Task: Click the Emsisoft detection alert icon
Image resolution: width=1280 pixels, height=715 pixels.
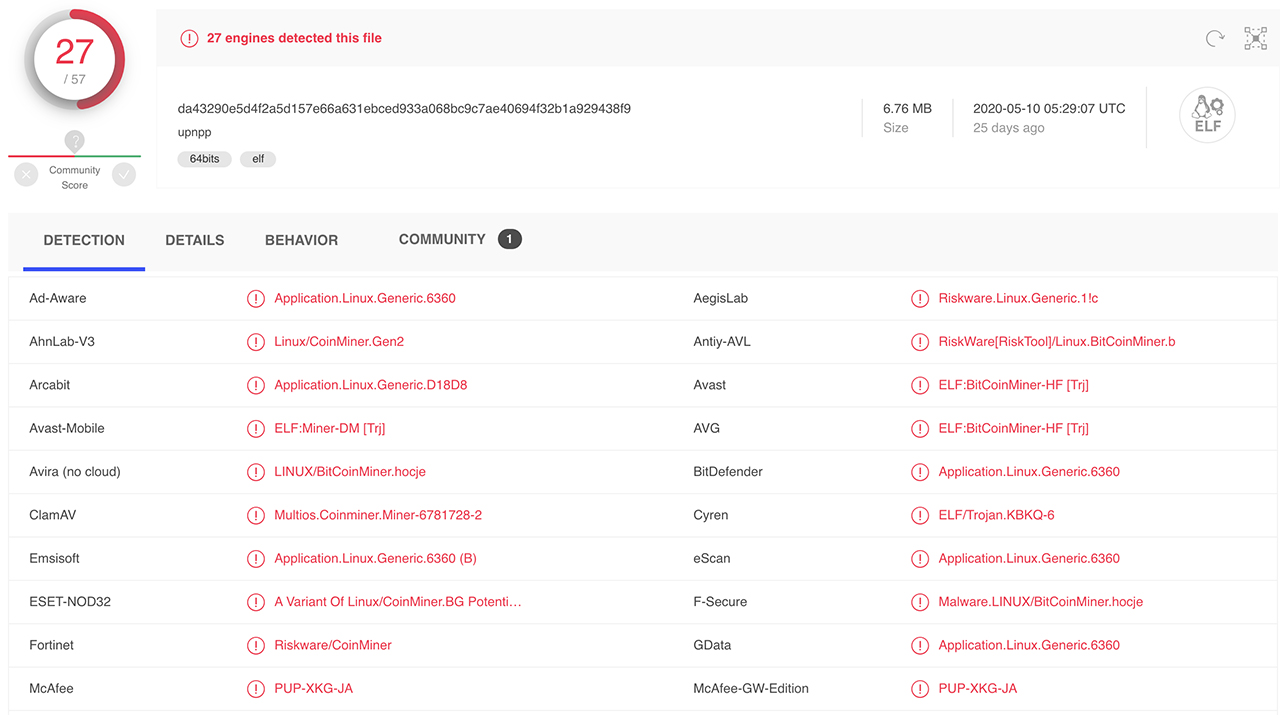Action: (256, 558)
